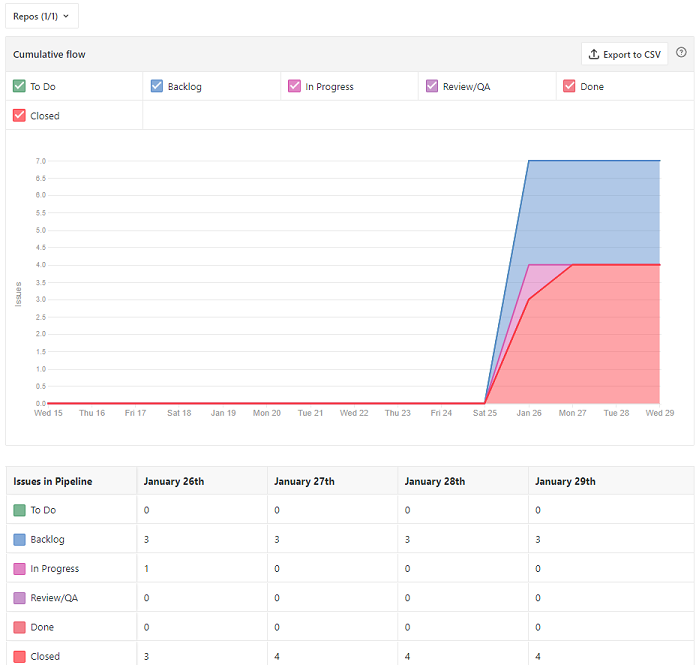Image resolution: width=699 pixels, height=665 pixels.
Task: Click the Review/QA purple table swatch
Action: (19, 598)
